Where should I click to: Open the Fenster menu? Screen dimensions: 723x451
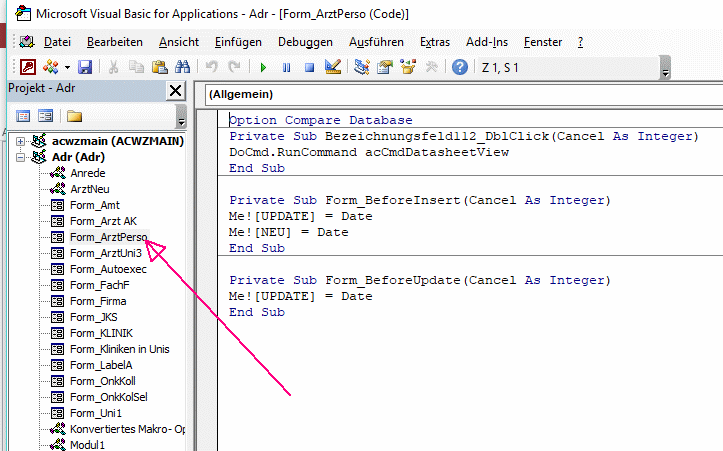(543, 42)
